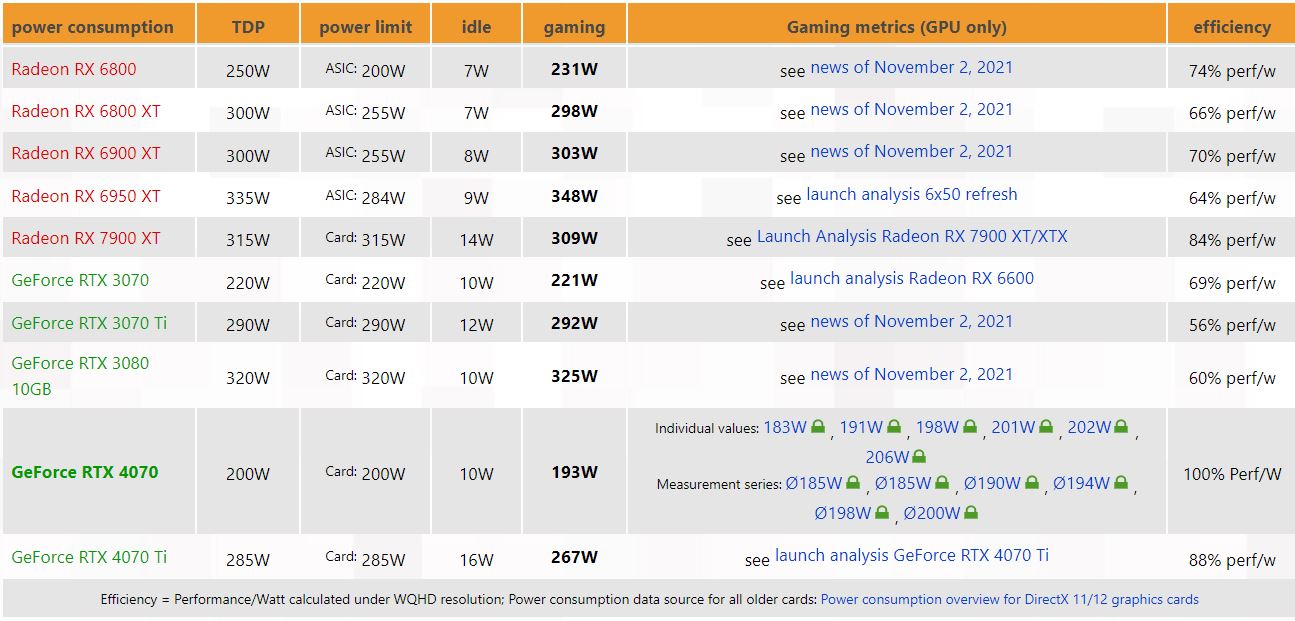Open the news link in Radeon RX 6800 row
This screenshot has width=1295, height=621.
pos(911,67)
